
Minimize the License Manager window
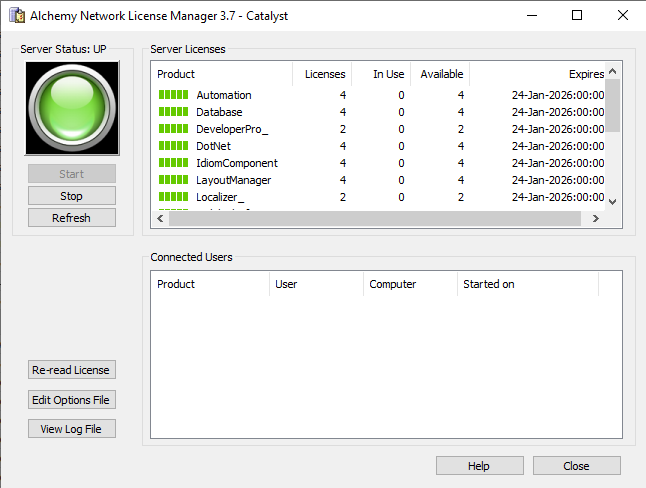[532, 16]
